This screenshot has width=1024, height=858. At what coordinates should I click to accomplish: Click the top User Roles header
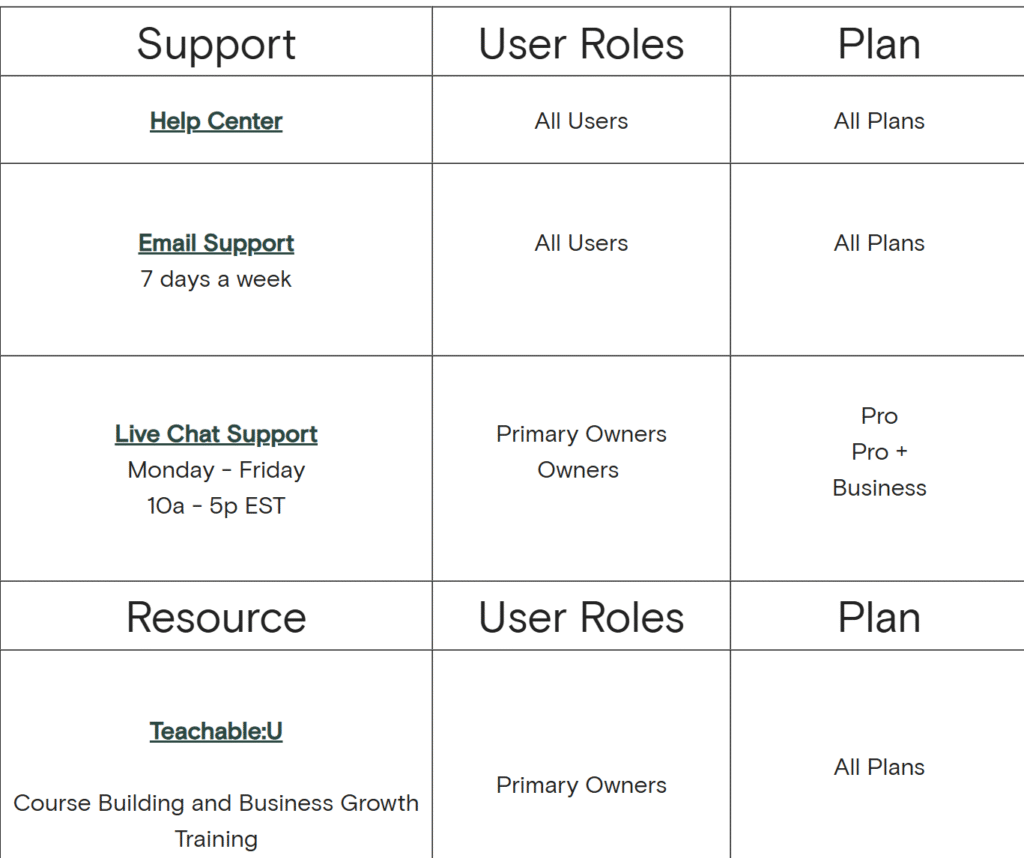(581, 44)
